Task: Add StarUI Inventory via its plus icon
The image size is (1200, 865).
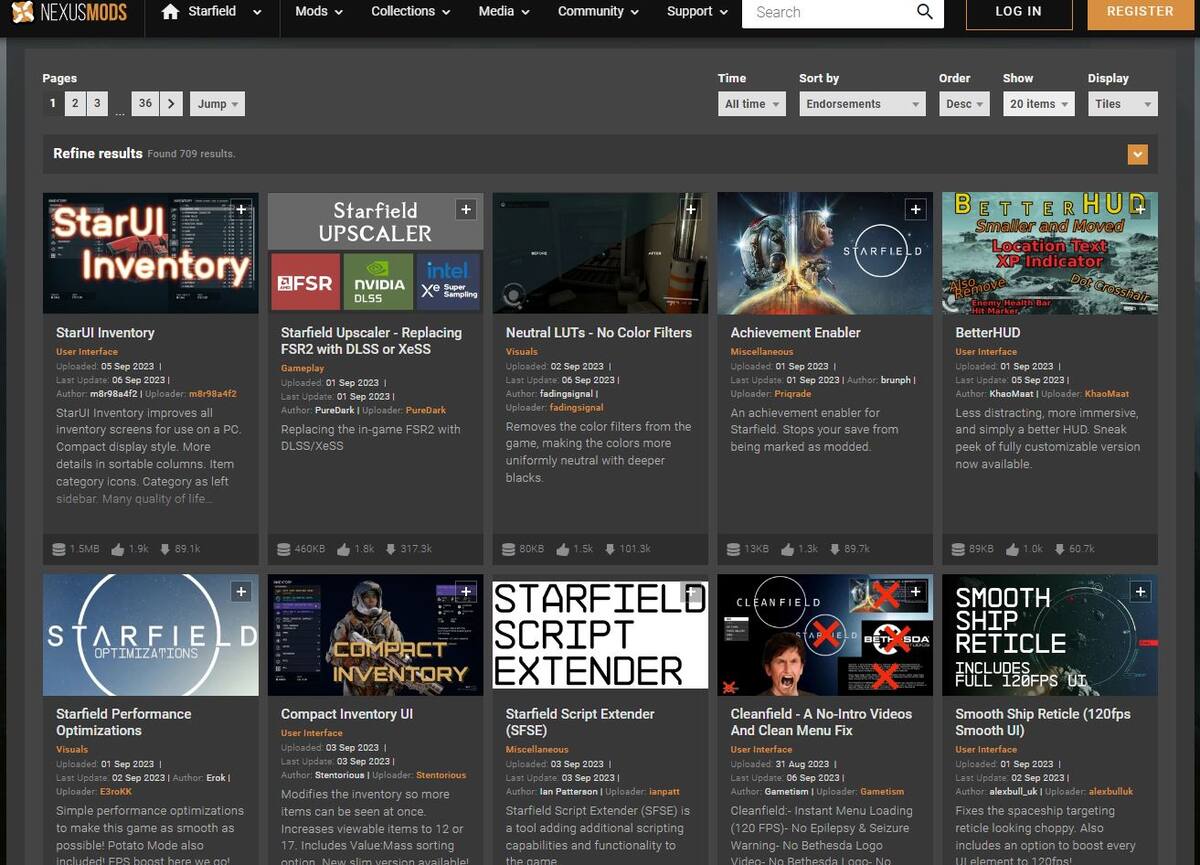Action: (241, 209)
